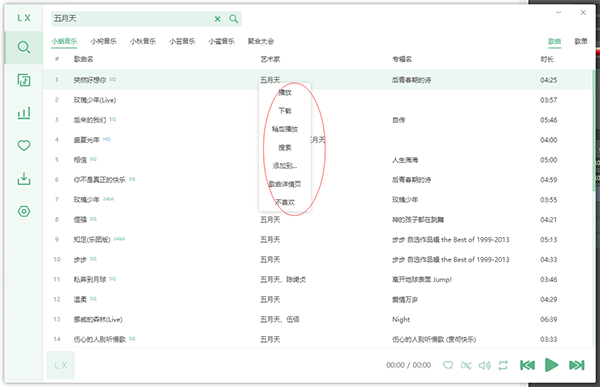Open the search page in sidebar
Viewport: 600px width, 387px height.
click(x=24, y=47)
